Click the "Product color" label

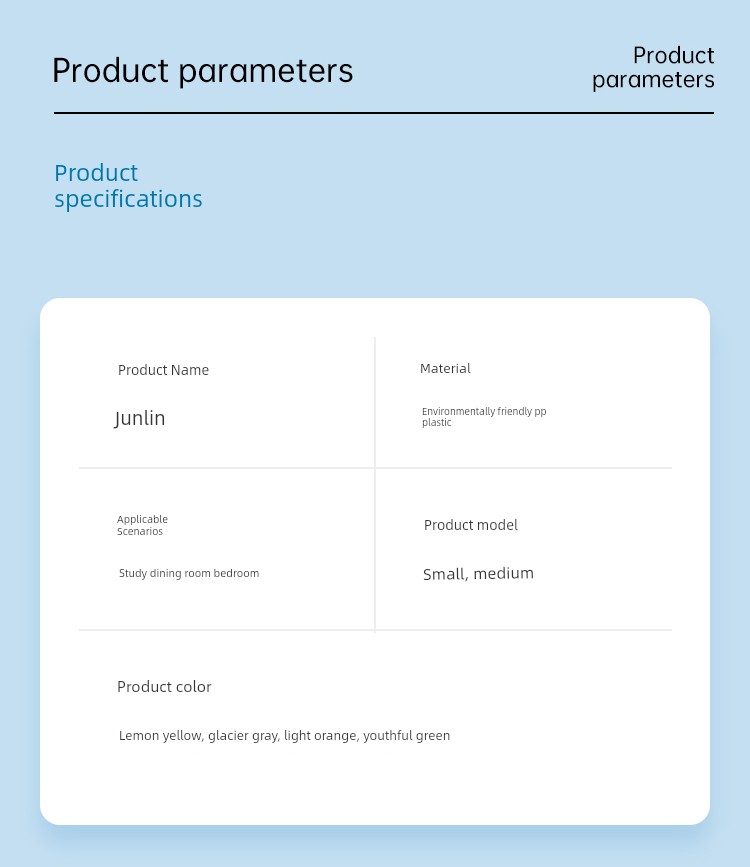tap(164, 687)
